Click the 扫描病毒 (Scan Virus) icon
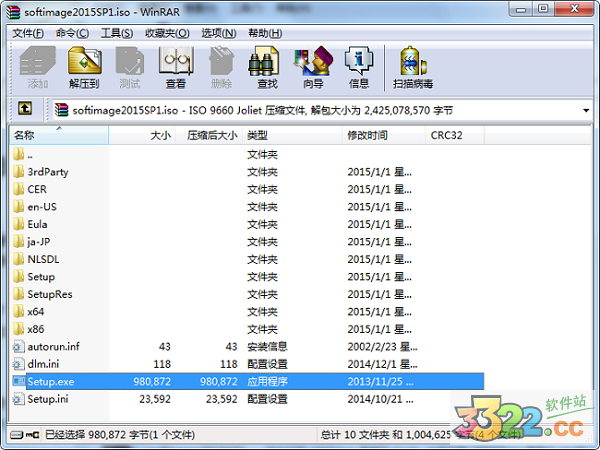The height and width of the screenshot is (450, 600). (x=413, y=61)
